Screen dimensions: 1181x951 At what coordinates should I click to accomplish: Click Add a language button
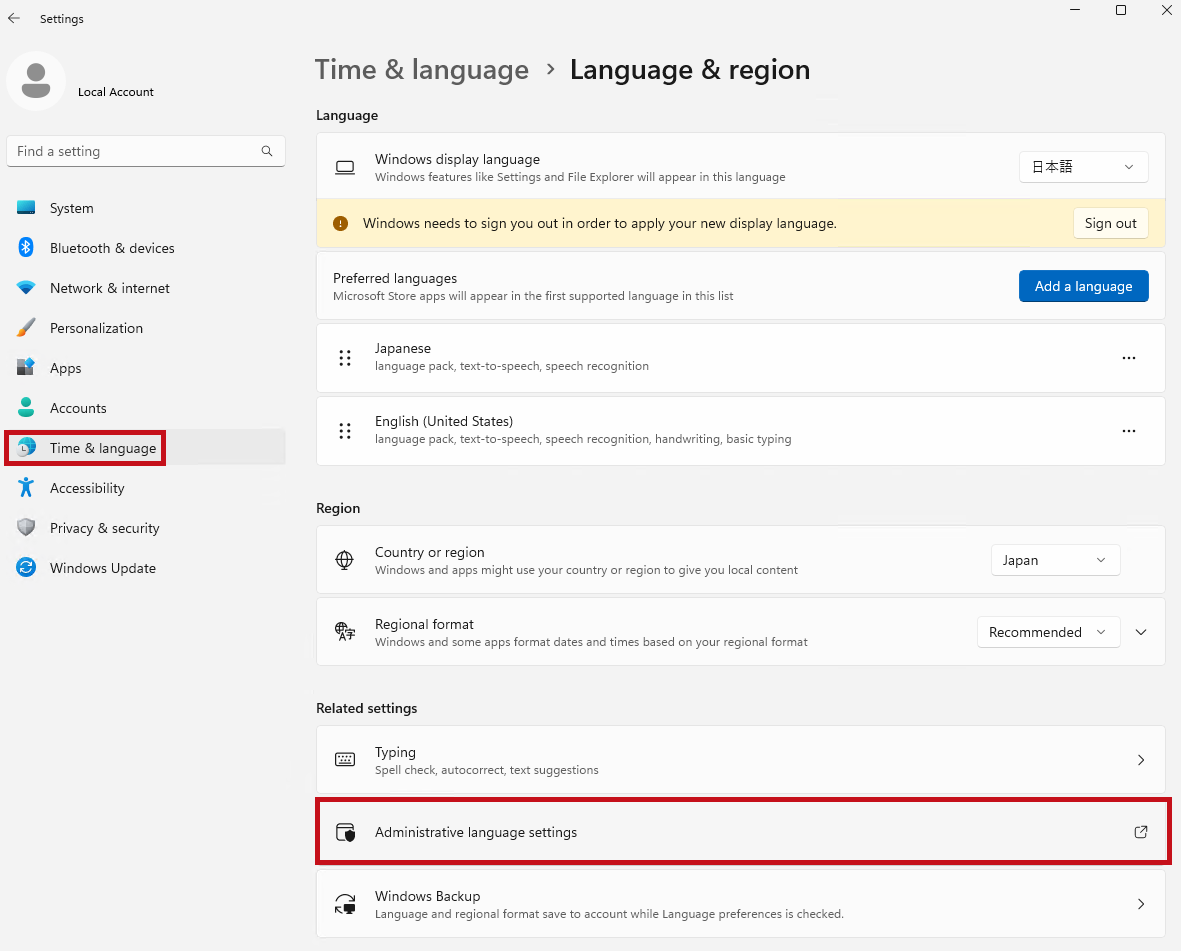tap(1083, 286)
